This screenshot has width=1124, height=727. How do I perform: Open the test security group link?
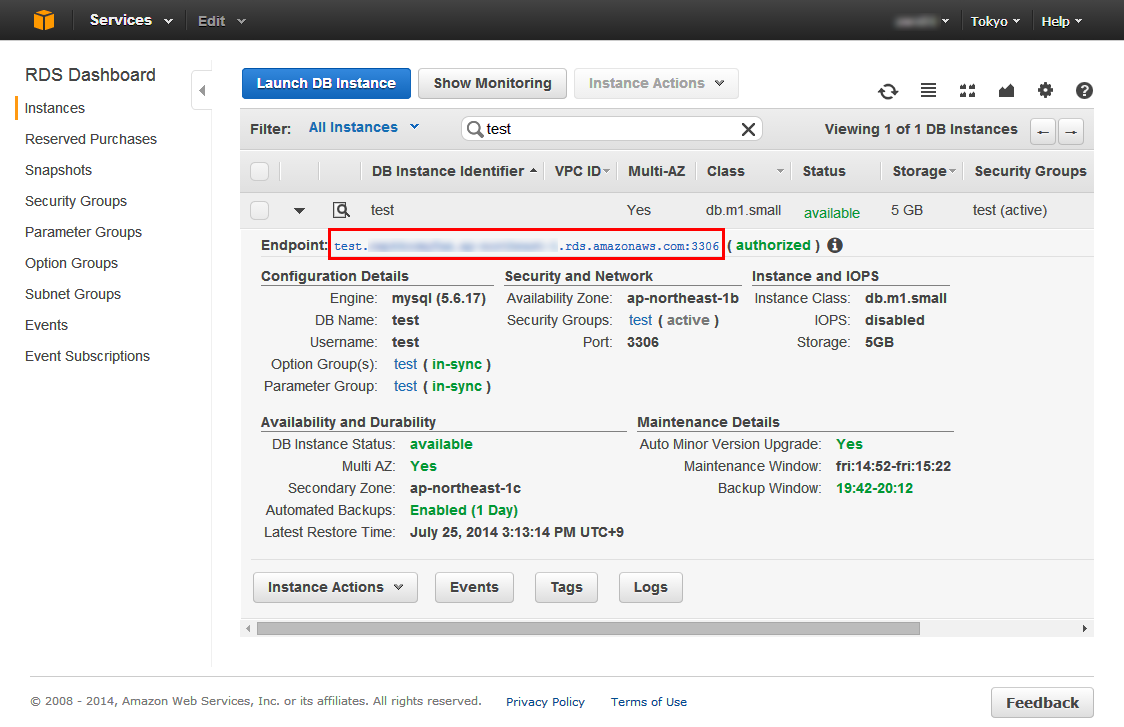click(x=640, y=320)
